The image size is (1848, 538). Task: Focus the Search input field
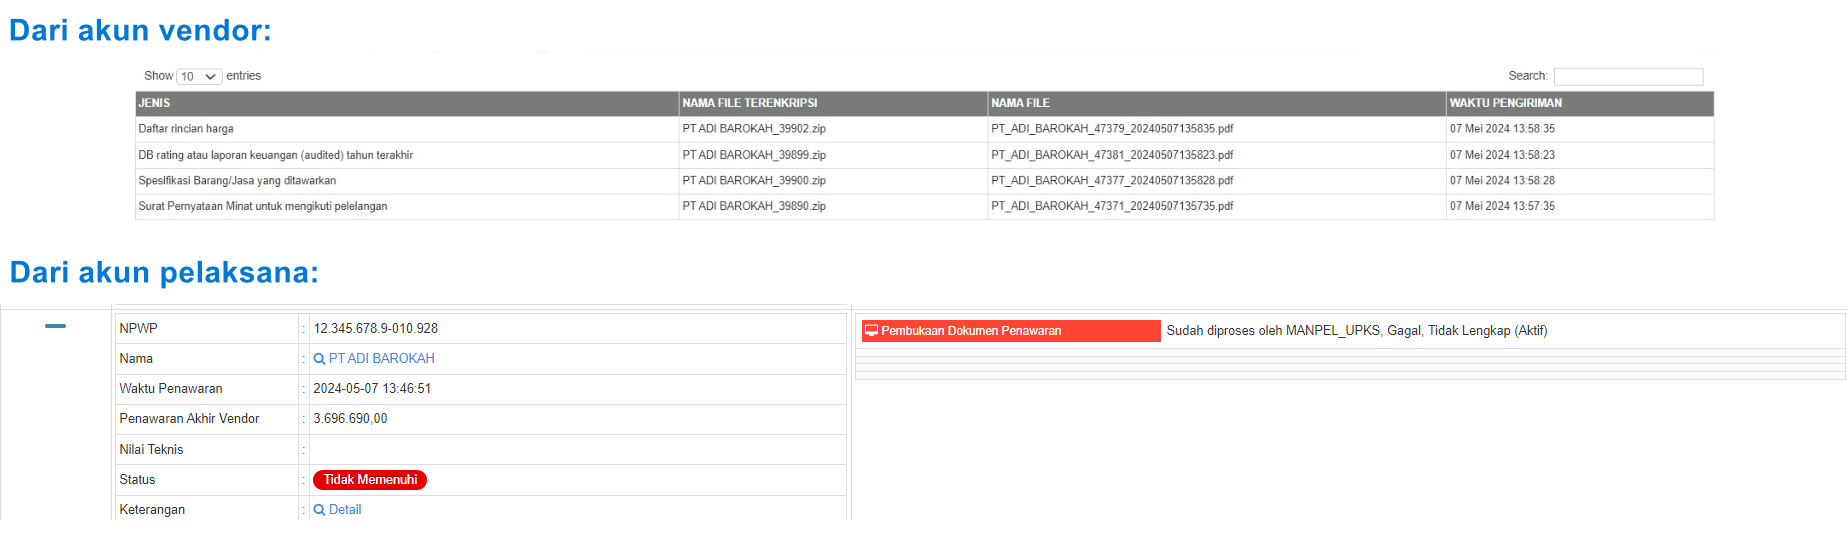(x=1627, y=77)
